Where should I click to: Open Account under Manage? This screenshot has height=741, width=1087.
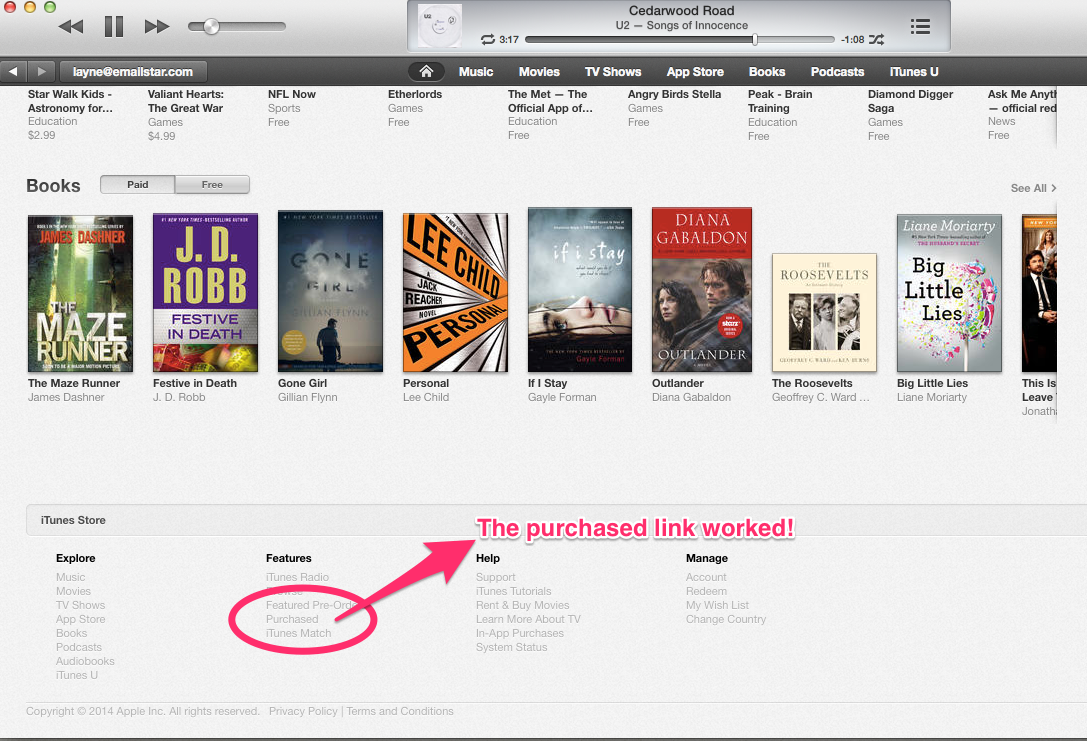[x=706, y=577]
